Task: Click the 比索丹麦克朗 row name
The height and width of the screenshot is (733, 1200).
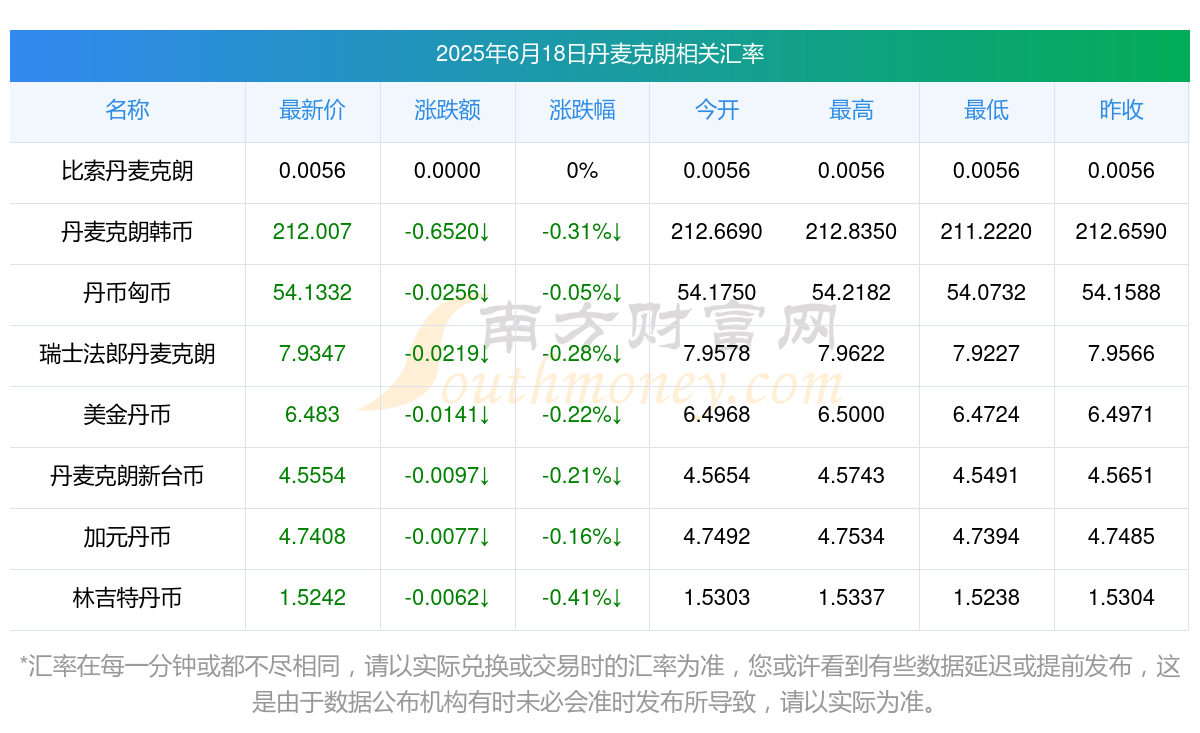Action: [x=127, y=171]
